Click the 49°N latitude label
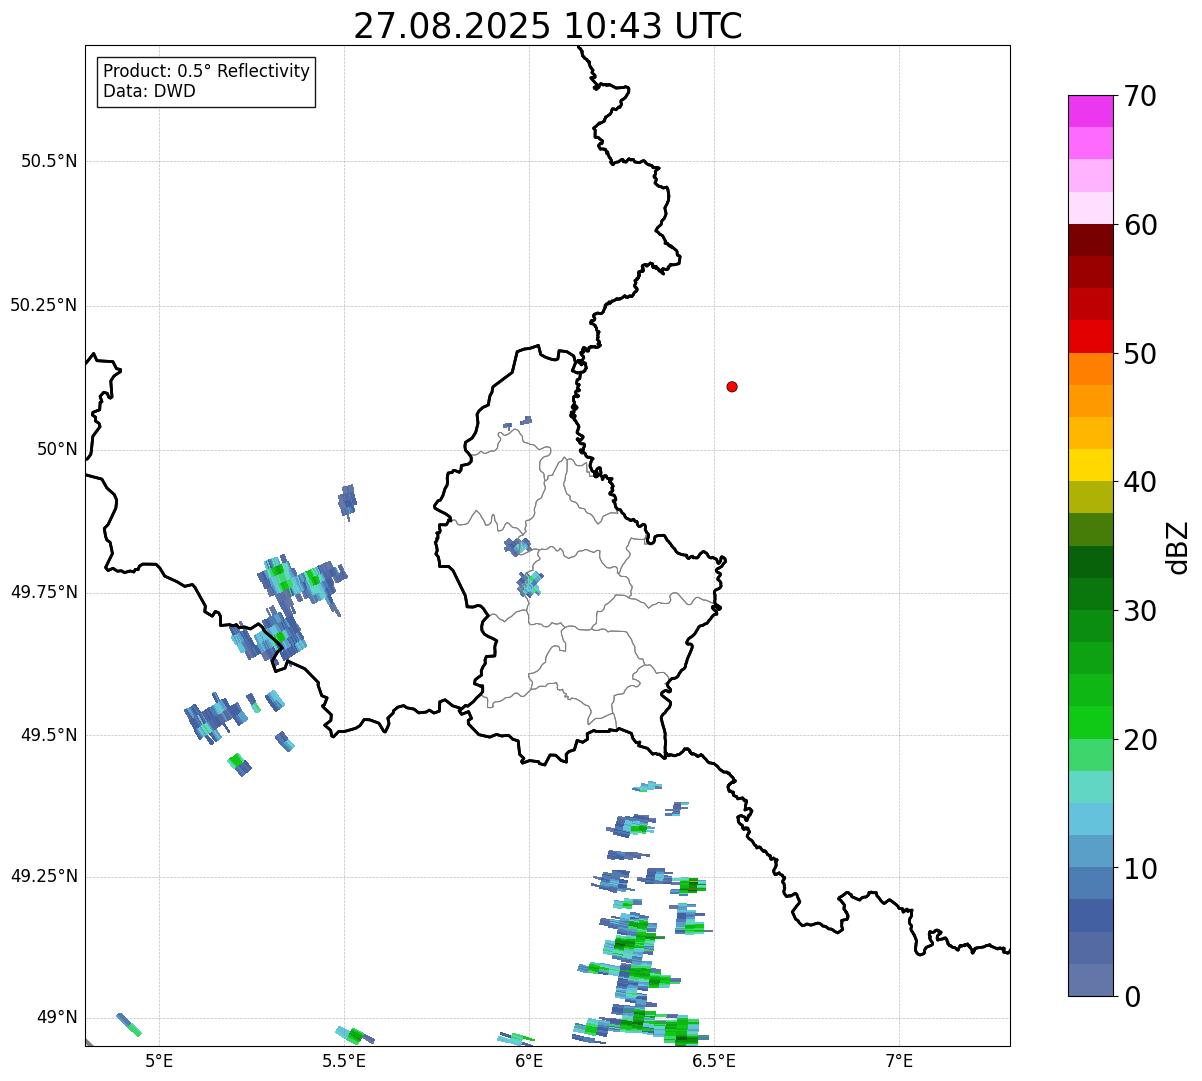Image resolution: width=1202 pixels, height=1081 pixels. point(57,1018)
